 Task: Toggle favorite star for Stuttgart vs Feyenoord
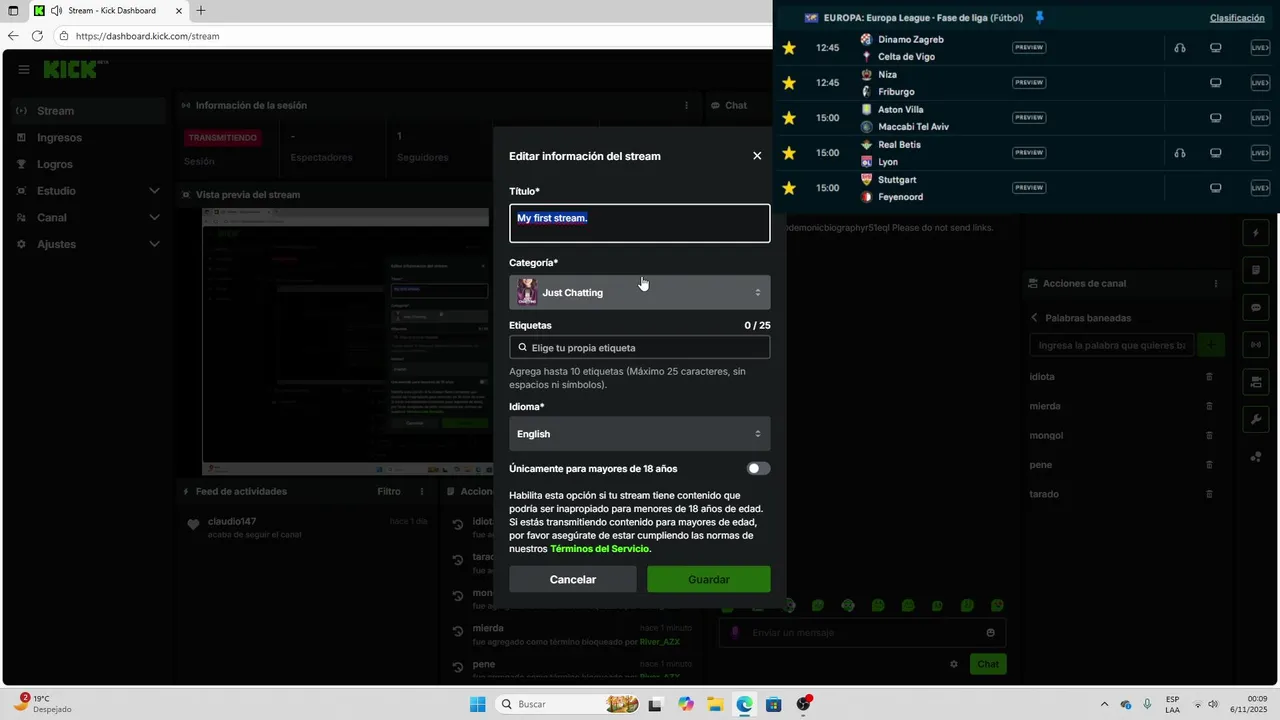[789, 188]
